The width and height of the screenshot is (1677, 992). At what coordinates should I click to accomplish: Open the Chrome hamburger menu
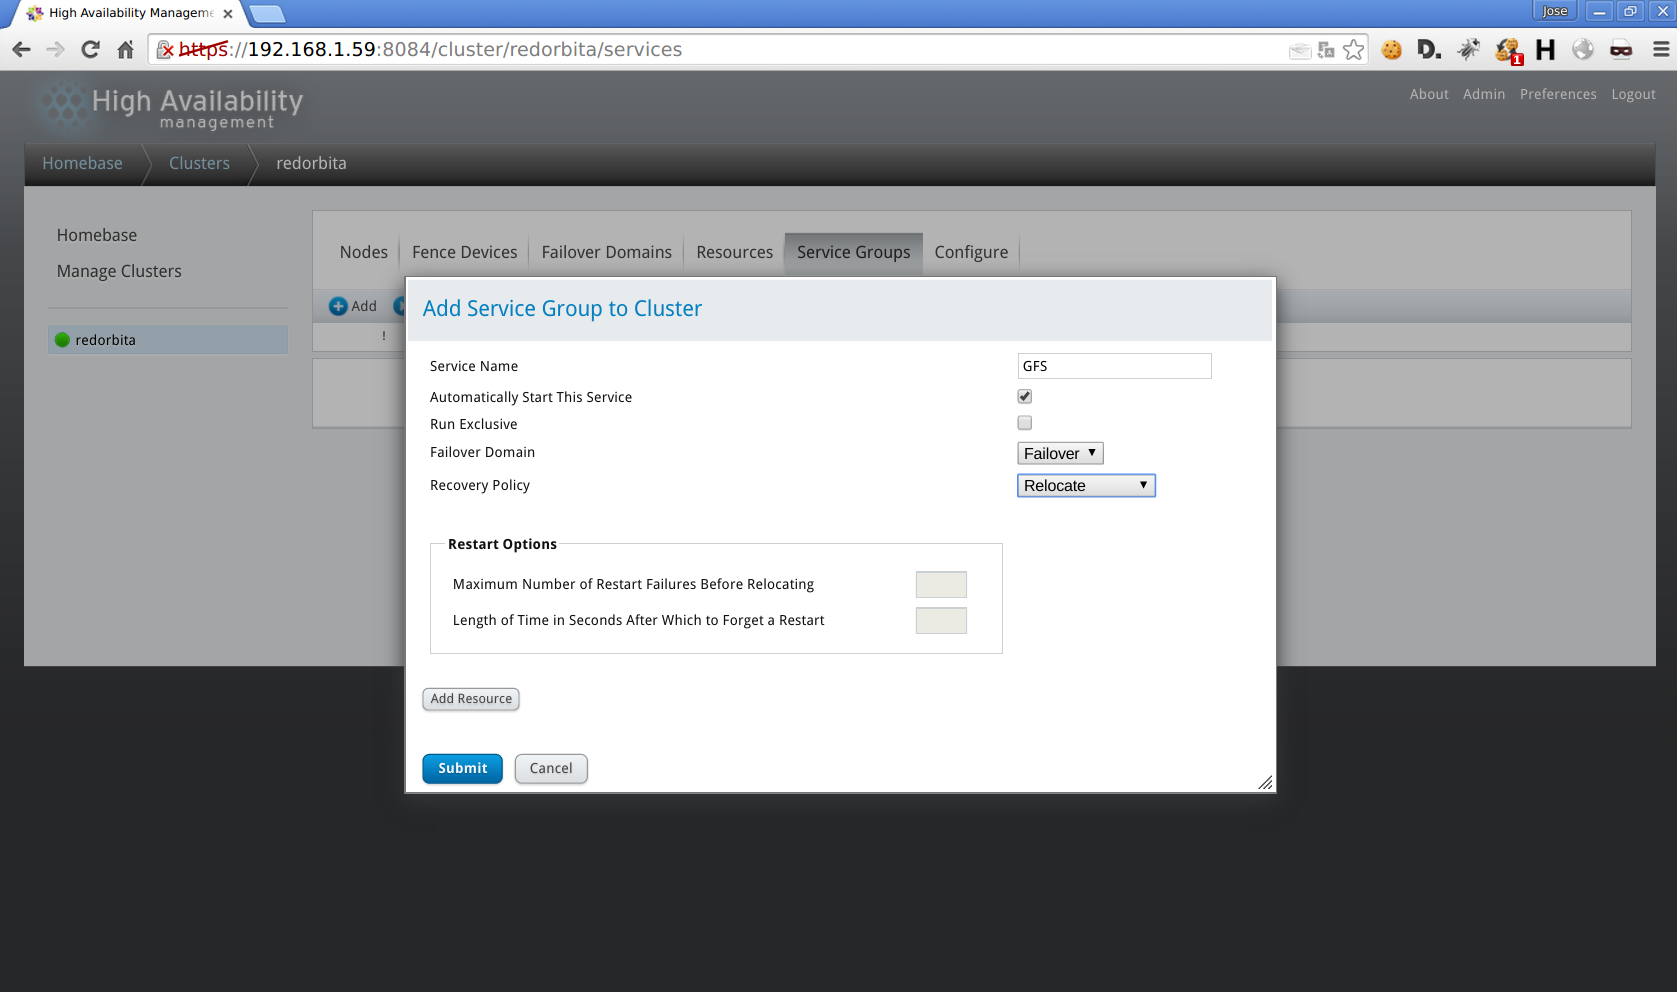[1660, 50]
